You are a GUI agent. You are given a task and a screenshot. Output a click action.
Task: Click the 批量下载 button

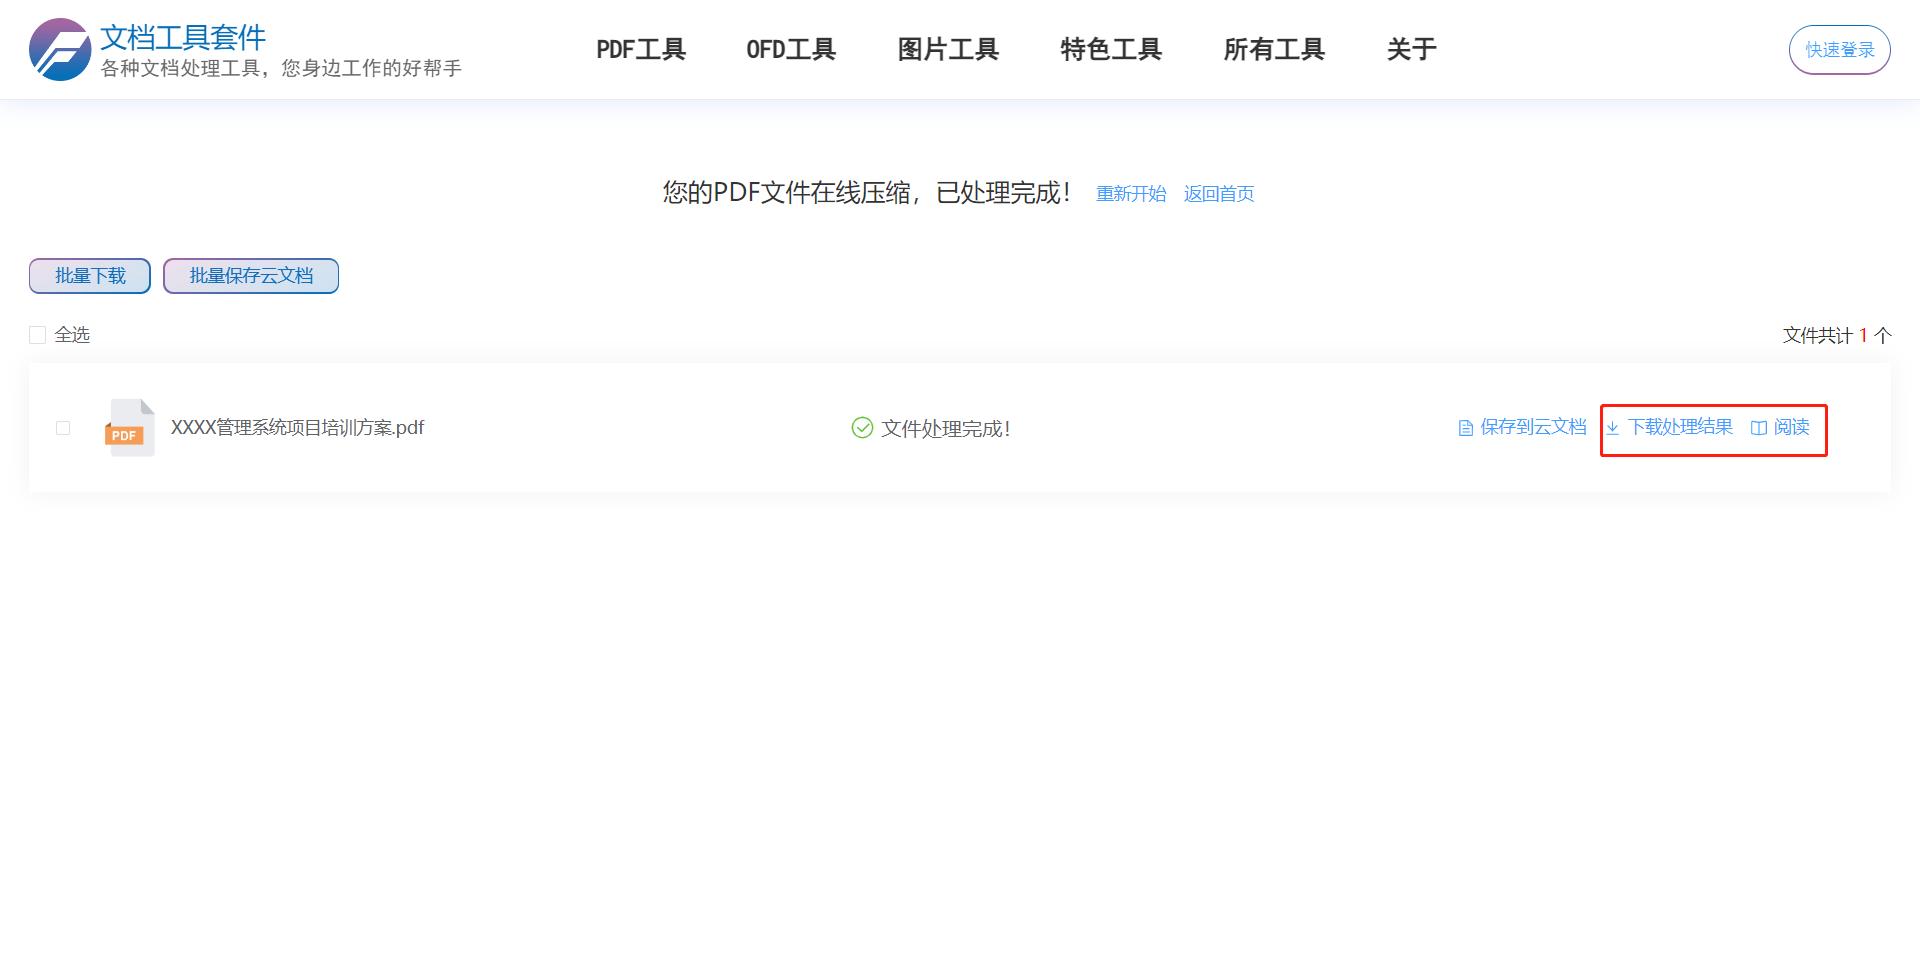point(89,275)
